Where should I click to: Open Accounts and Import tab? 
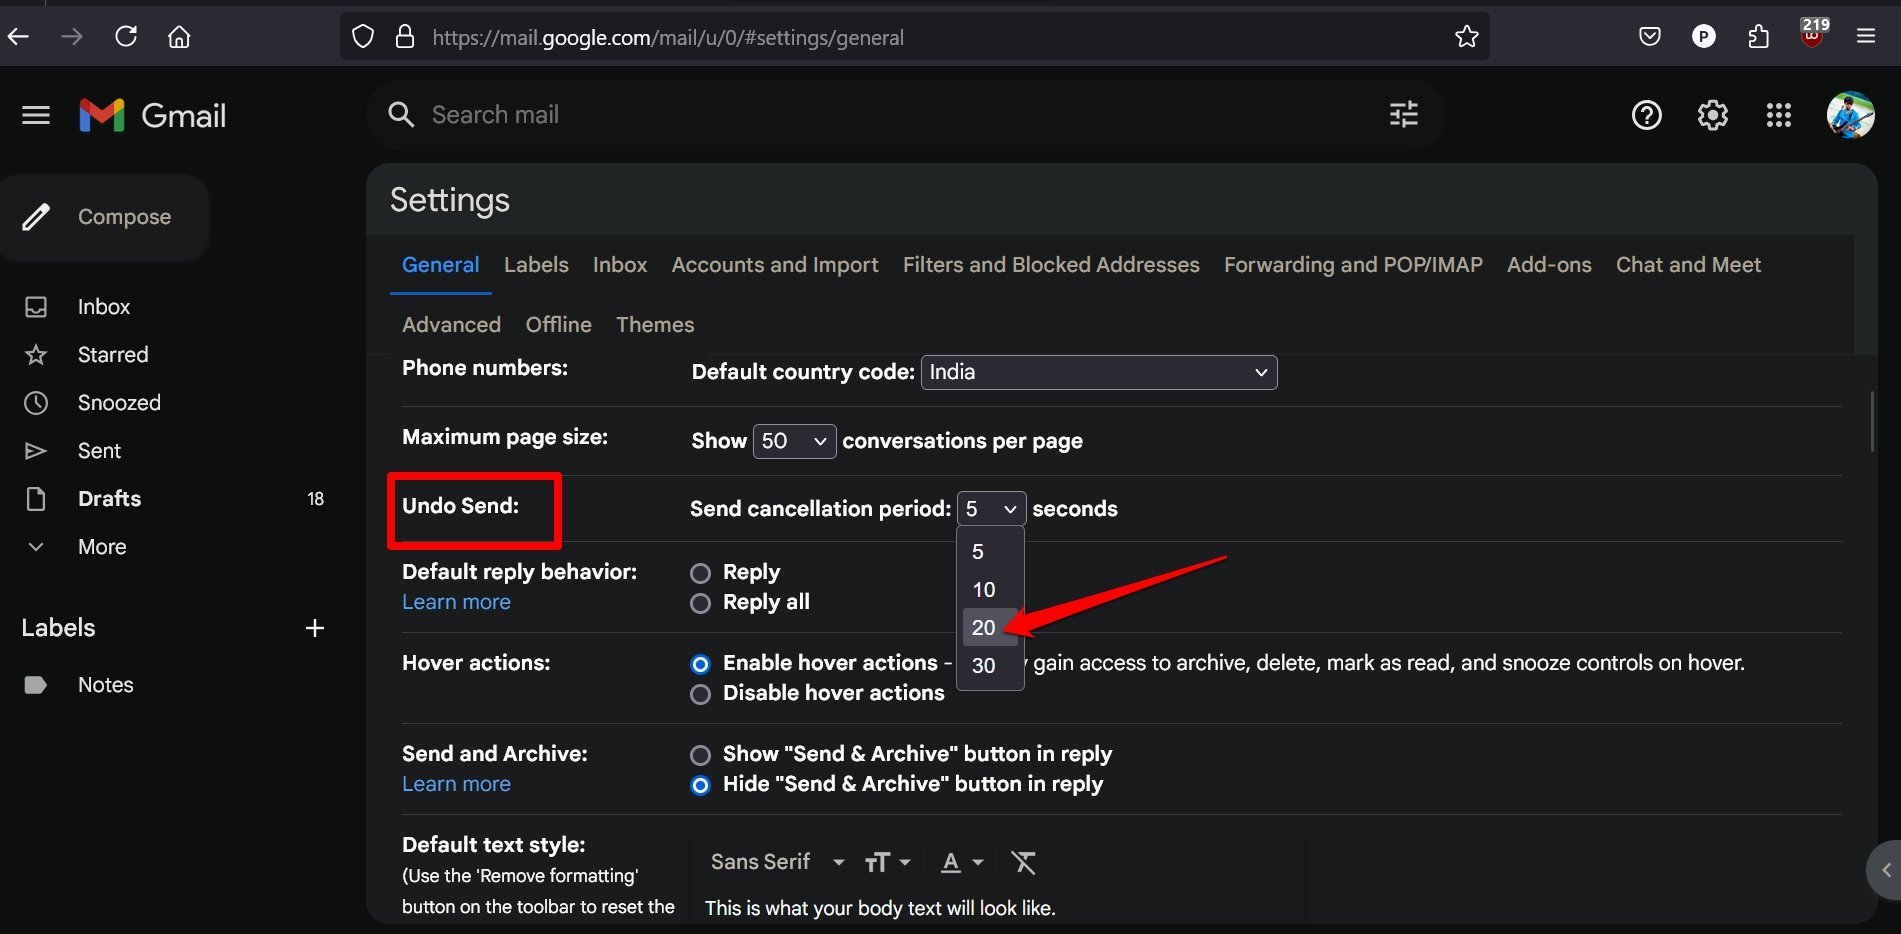coord(775,265)
